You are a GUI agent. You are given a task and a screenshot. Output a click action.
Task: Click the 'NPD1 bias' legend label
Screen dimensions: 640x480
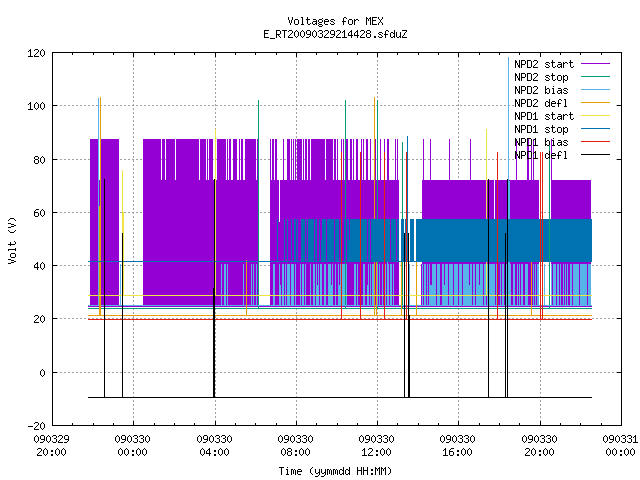click(x=541, y=142)
